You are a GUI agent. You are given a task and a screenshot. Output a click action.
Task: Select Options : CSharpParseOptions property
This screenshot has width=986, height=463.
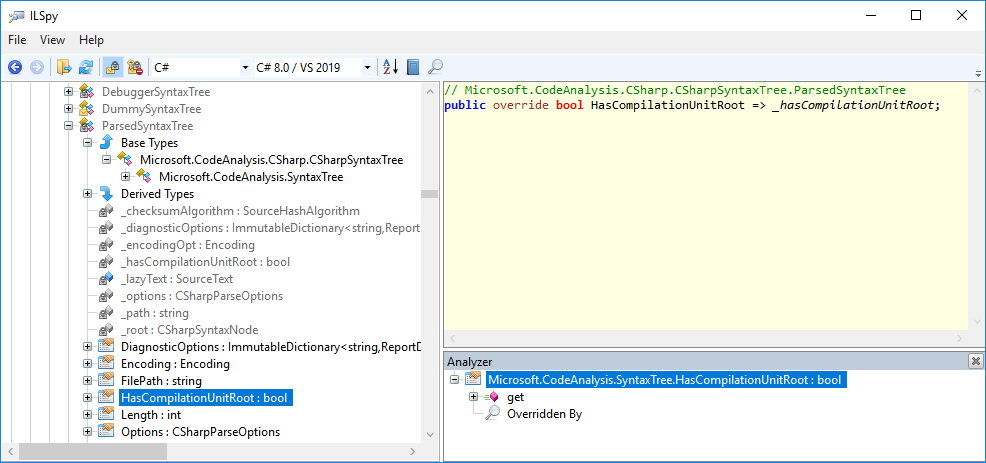pos(201,432)
